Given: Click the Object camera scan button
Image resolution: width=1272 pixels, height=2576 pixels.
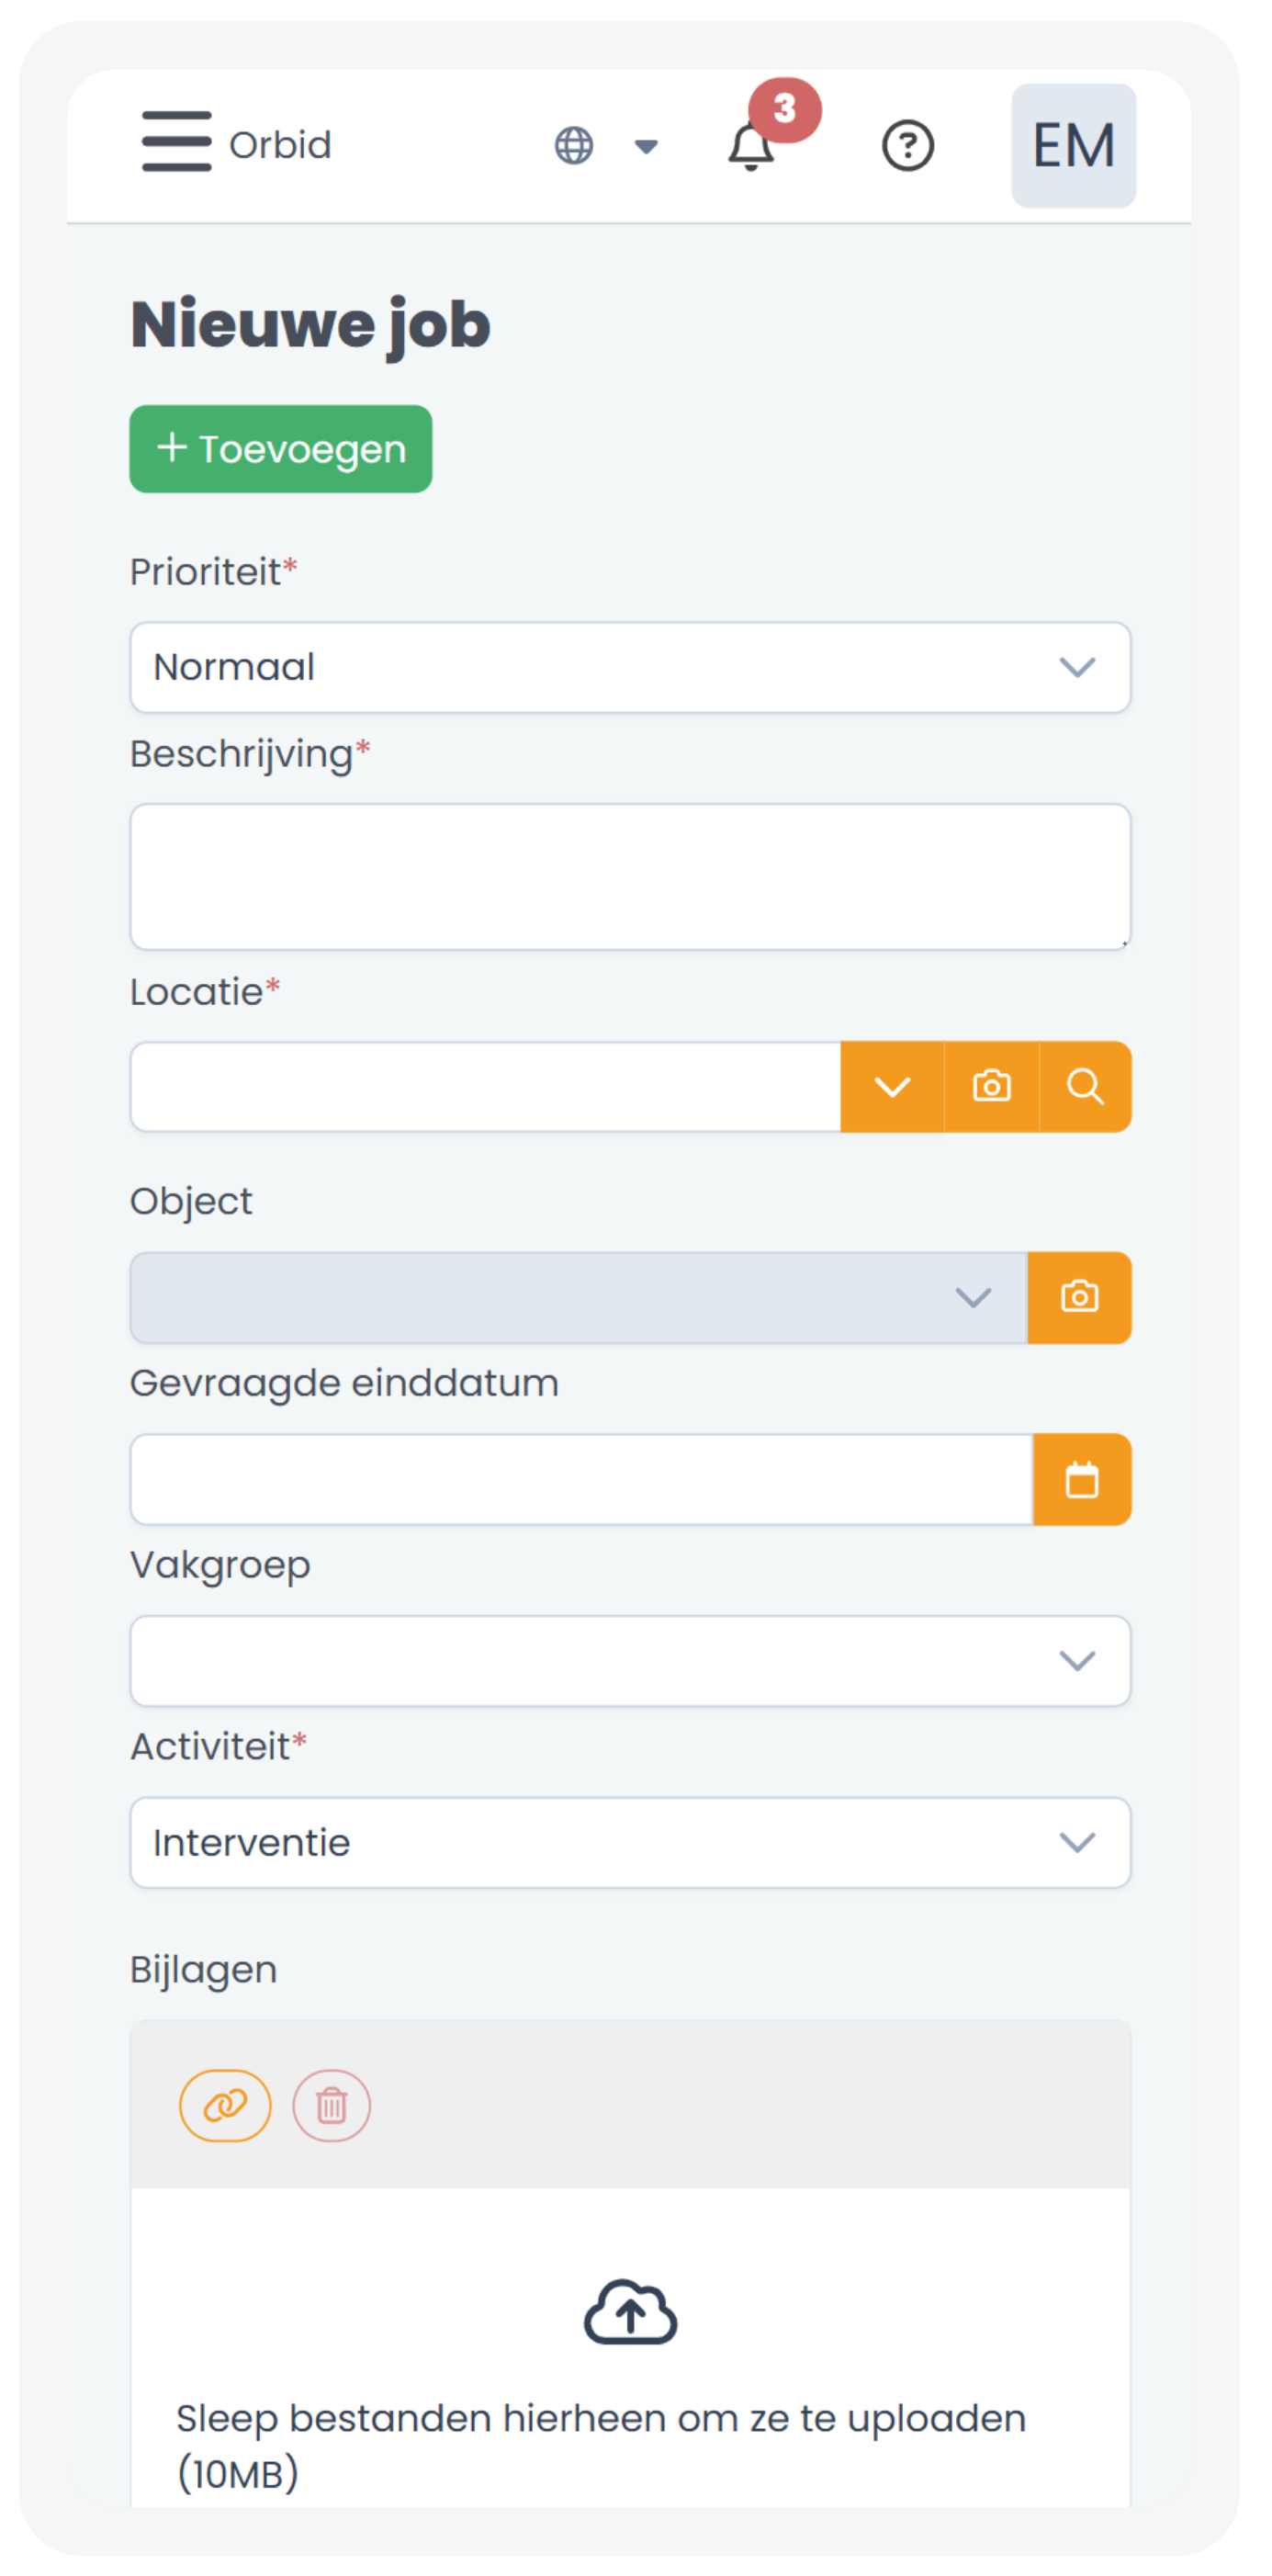Looking at the screenshot, I should pyautogui.click(x=1079, y=1297).
